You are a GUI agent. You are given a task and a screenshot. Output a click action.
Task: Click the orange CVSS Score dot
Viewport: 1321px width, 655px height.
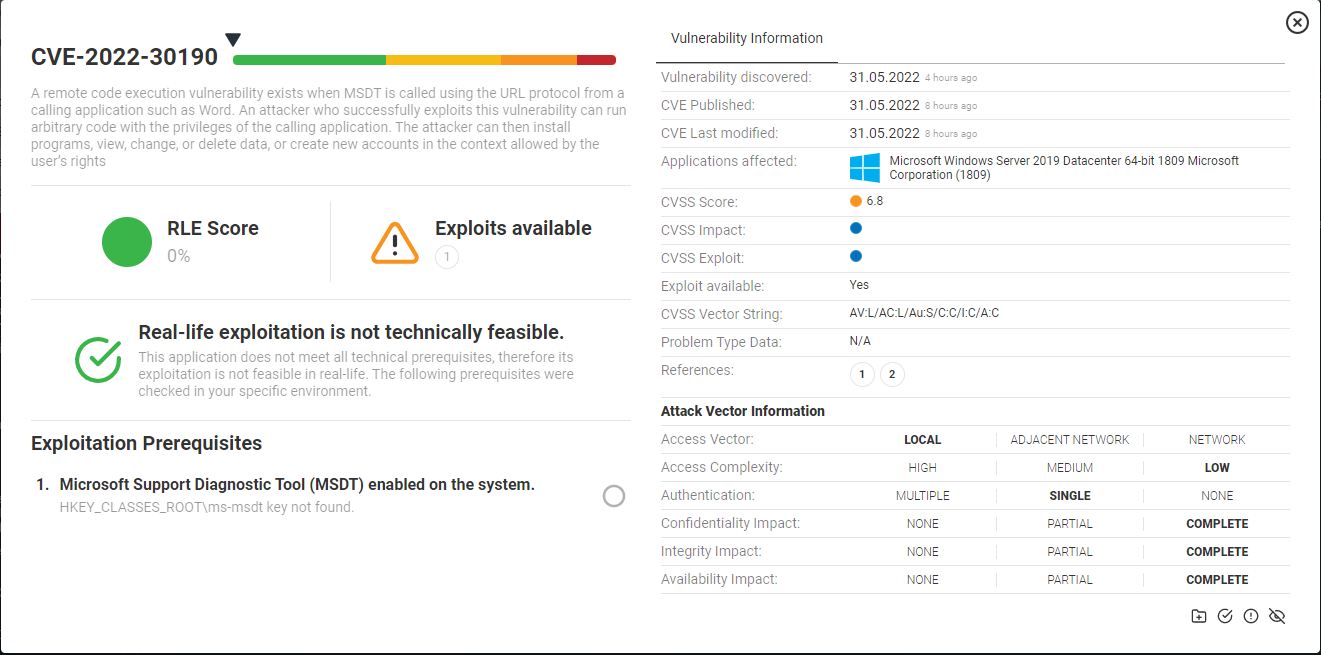coord(856,201)
